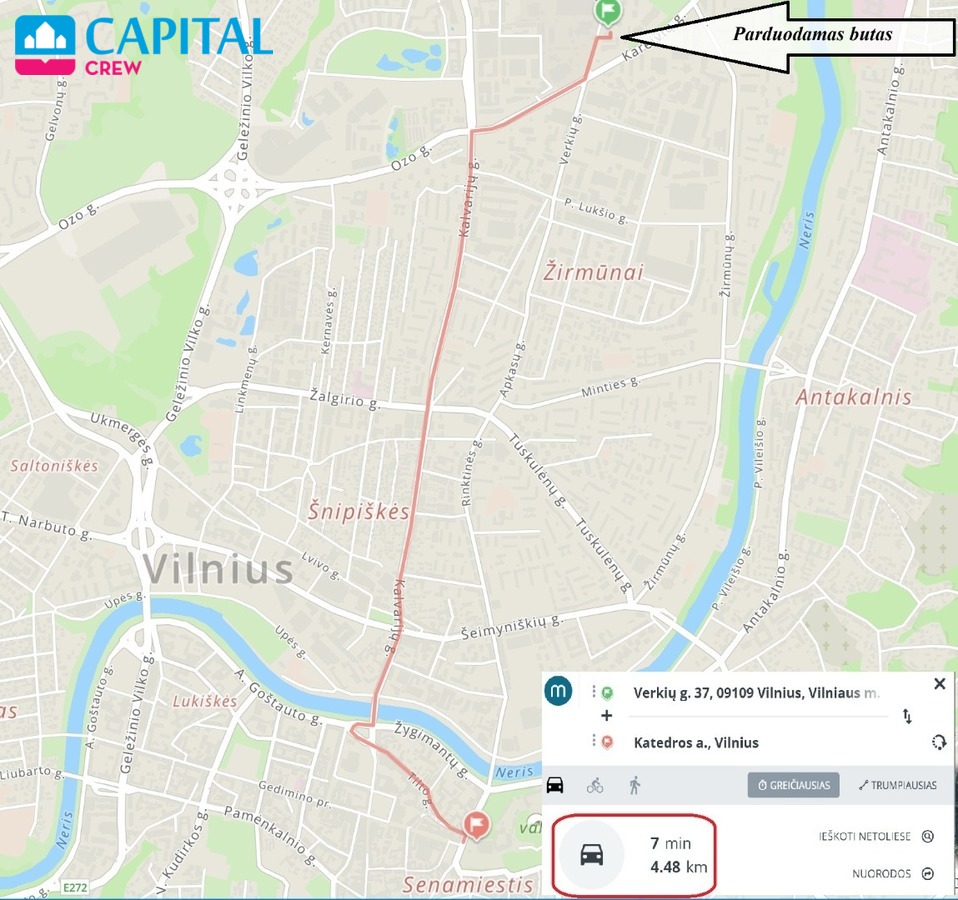The width and height of the screenshot is (958, 900).
Task: Click the circular reset route icon
Action: tap(939, 742)
